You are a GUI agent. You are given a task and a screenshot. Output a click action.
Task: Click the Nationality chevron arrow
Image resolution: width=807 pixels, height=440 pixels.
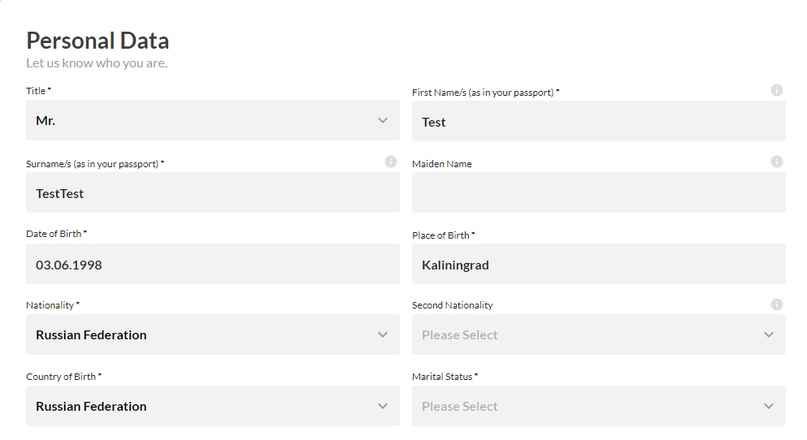[x=382, y=335]
